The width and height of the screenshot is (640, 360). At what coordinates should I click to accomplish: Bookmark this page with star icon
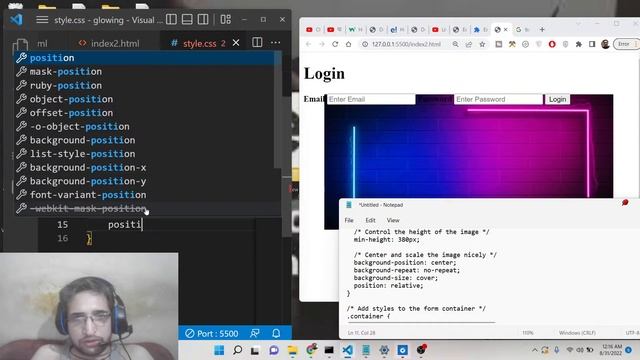pyautogui.click(x=482, y=44)
